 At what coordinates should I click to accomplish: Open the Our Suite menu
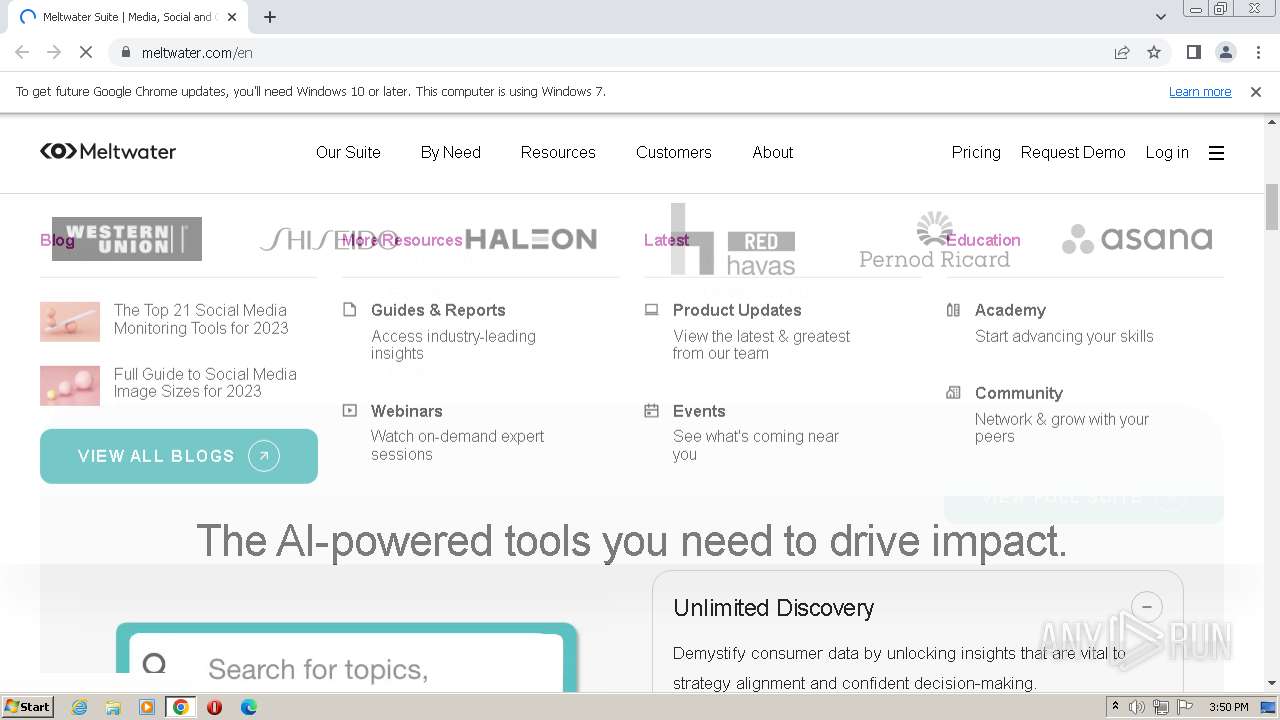coord(348,152)
